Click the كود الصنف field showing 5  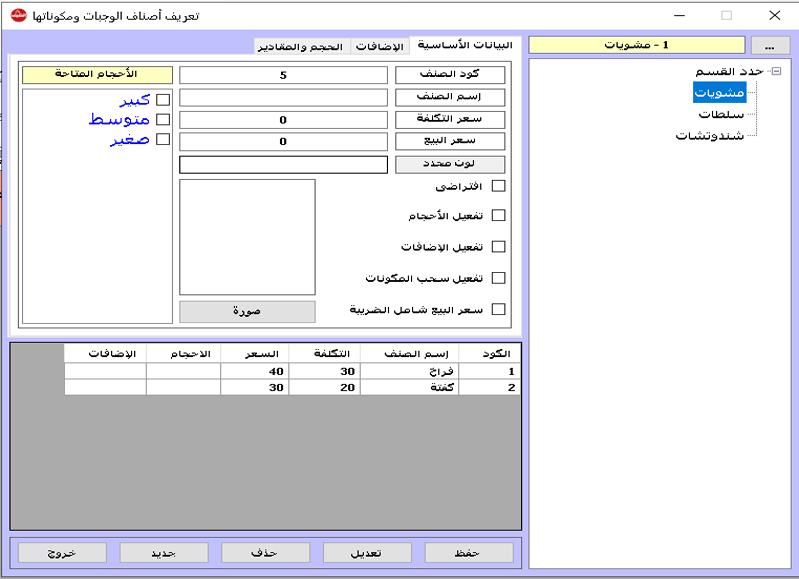(x=283, y=75)
